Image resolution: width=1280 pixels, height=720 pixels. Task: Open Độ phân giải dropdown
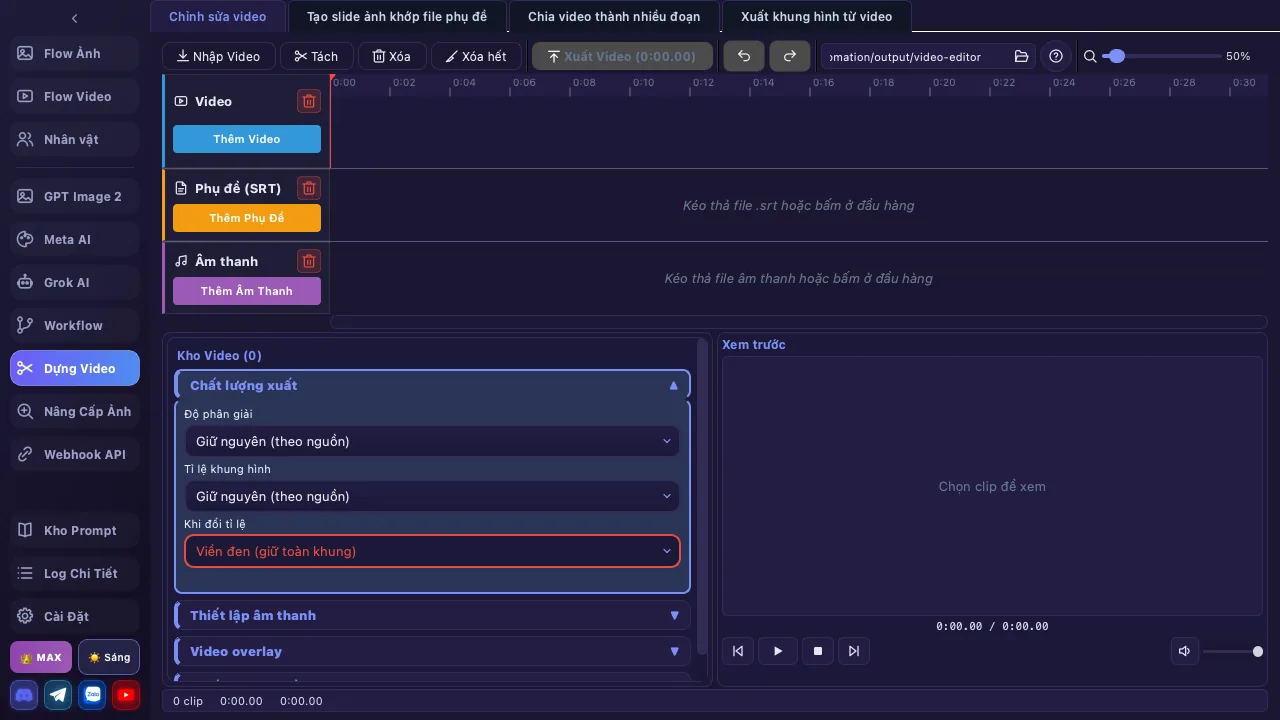(432, 441)
